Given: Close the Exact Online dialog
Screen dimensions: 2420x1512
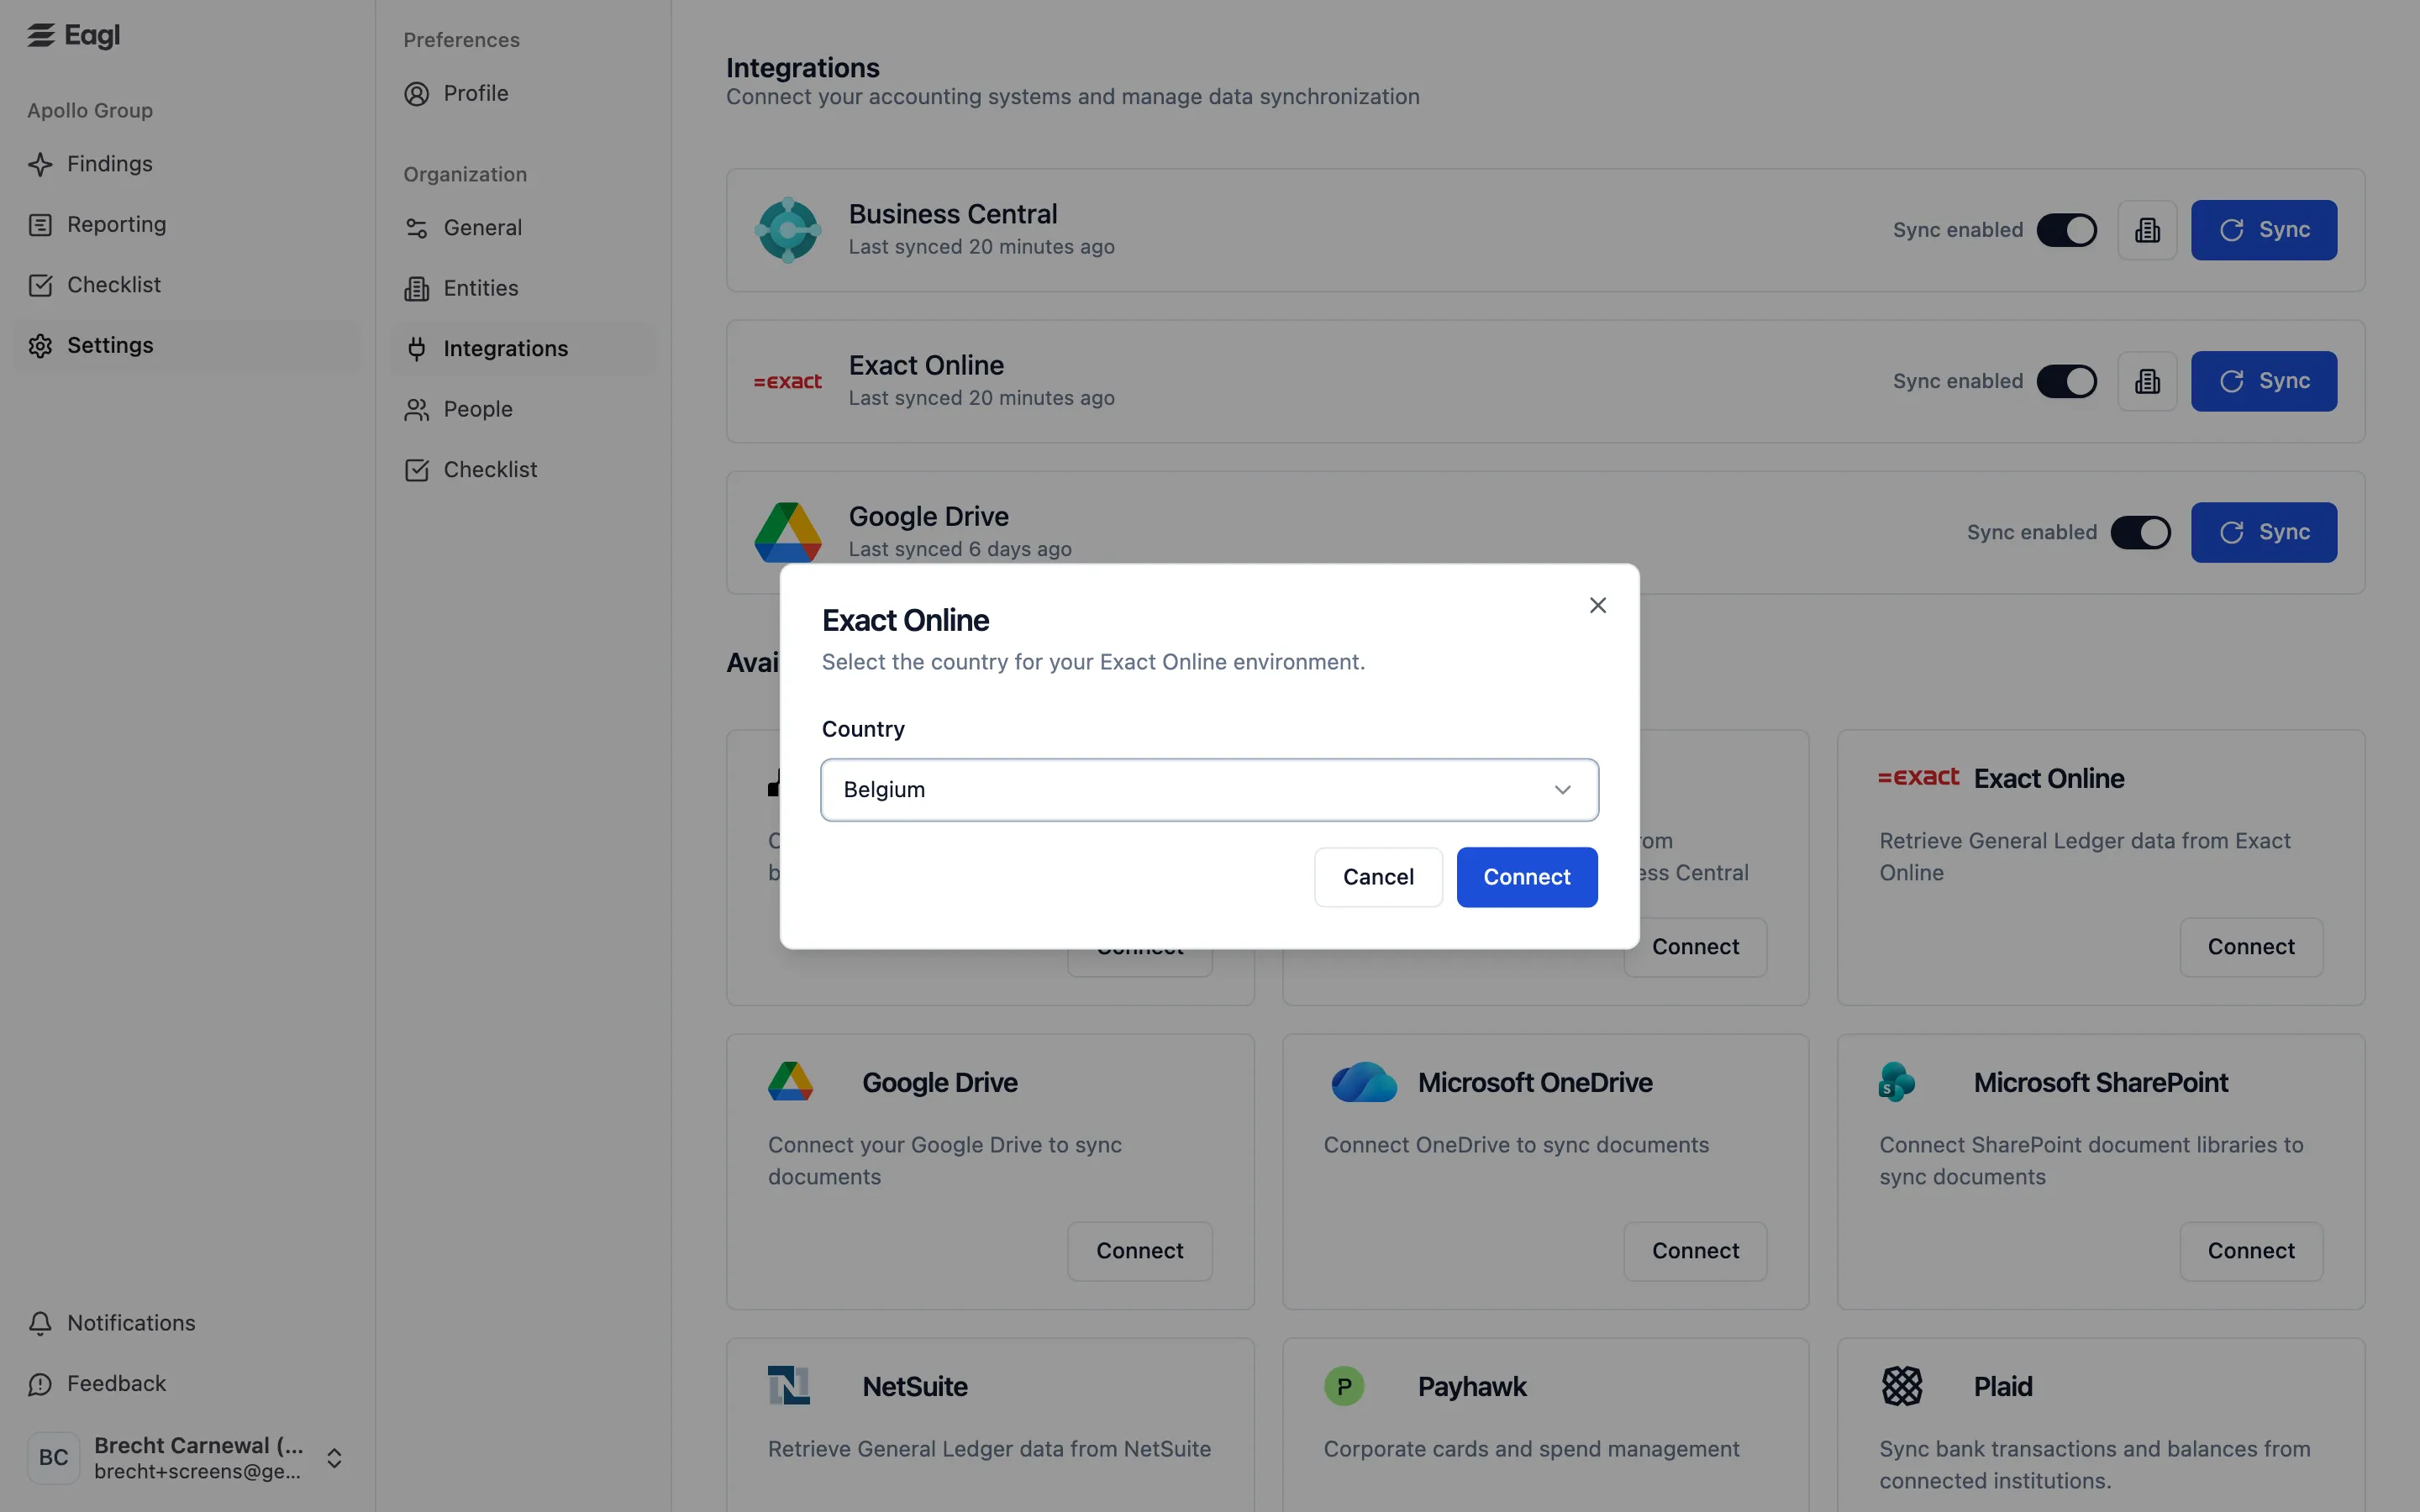Looking at the screenshot, I should point(1598,605).
